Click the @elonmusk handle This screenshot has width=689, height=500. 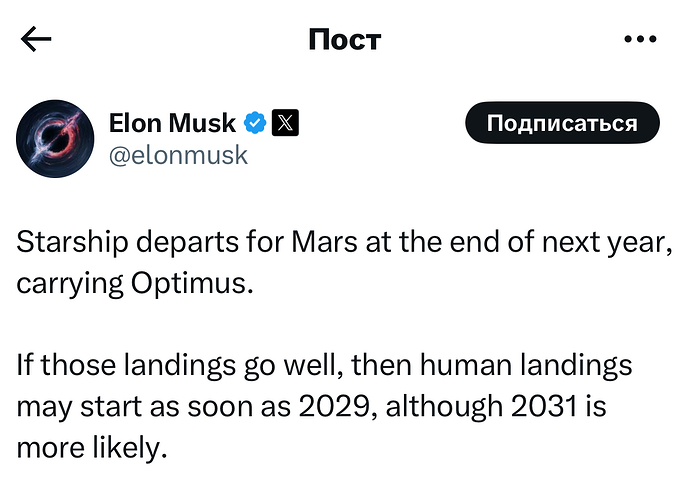pos(178,156)
